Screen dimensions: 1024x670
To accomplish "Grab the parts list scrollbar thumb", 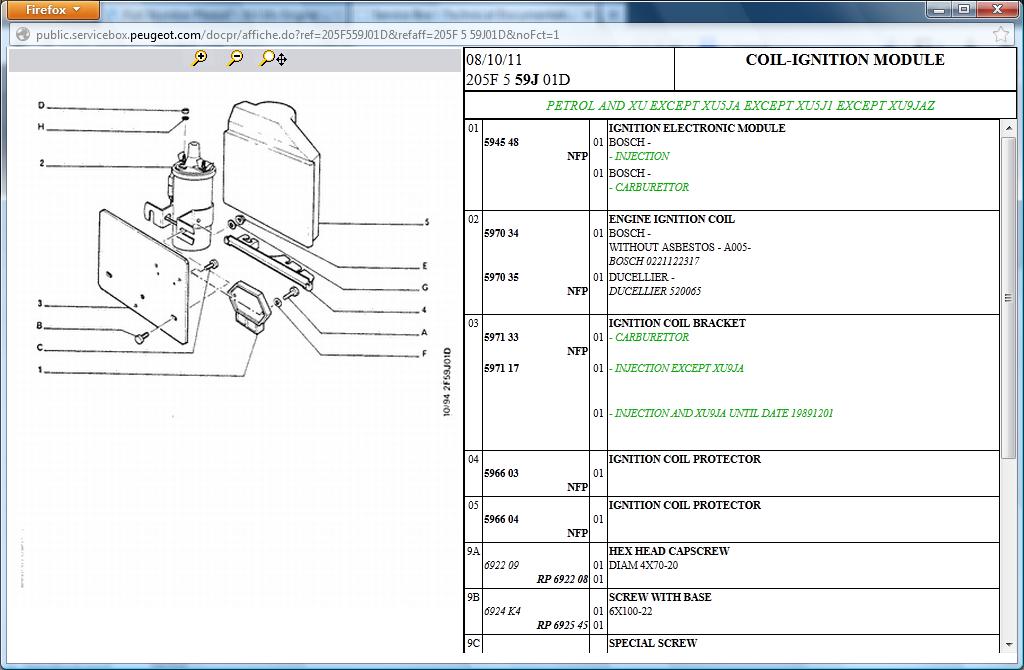I will click(x=1009, y=297).
